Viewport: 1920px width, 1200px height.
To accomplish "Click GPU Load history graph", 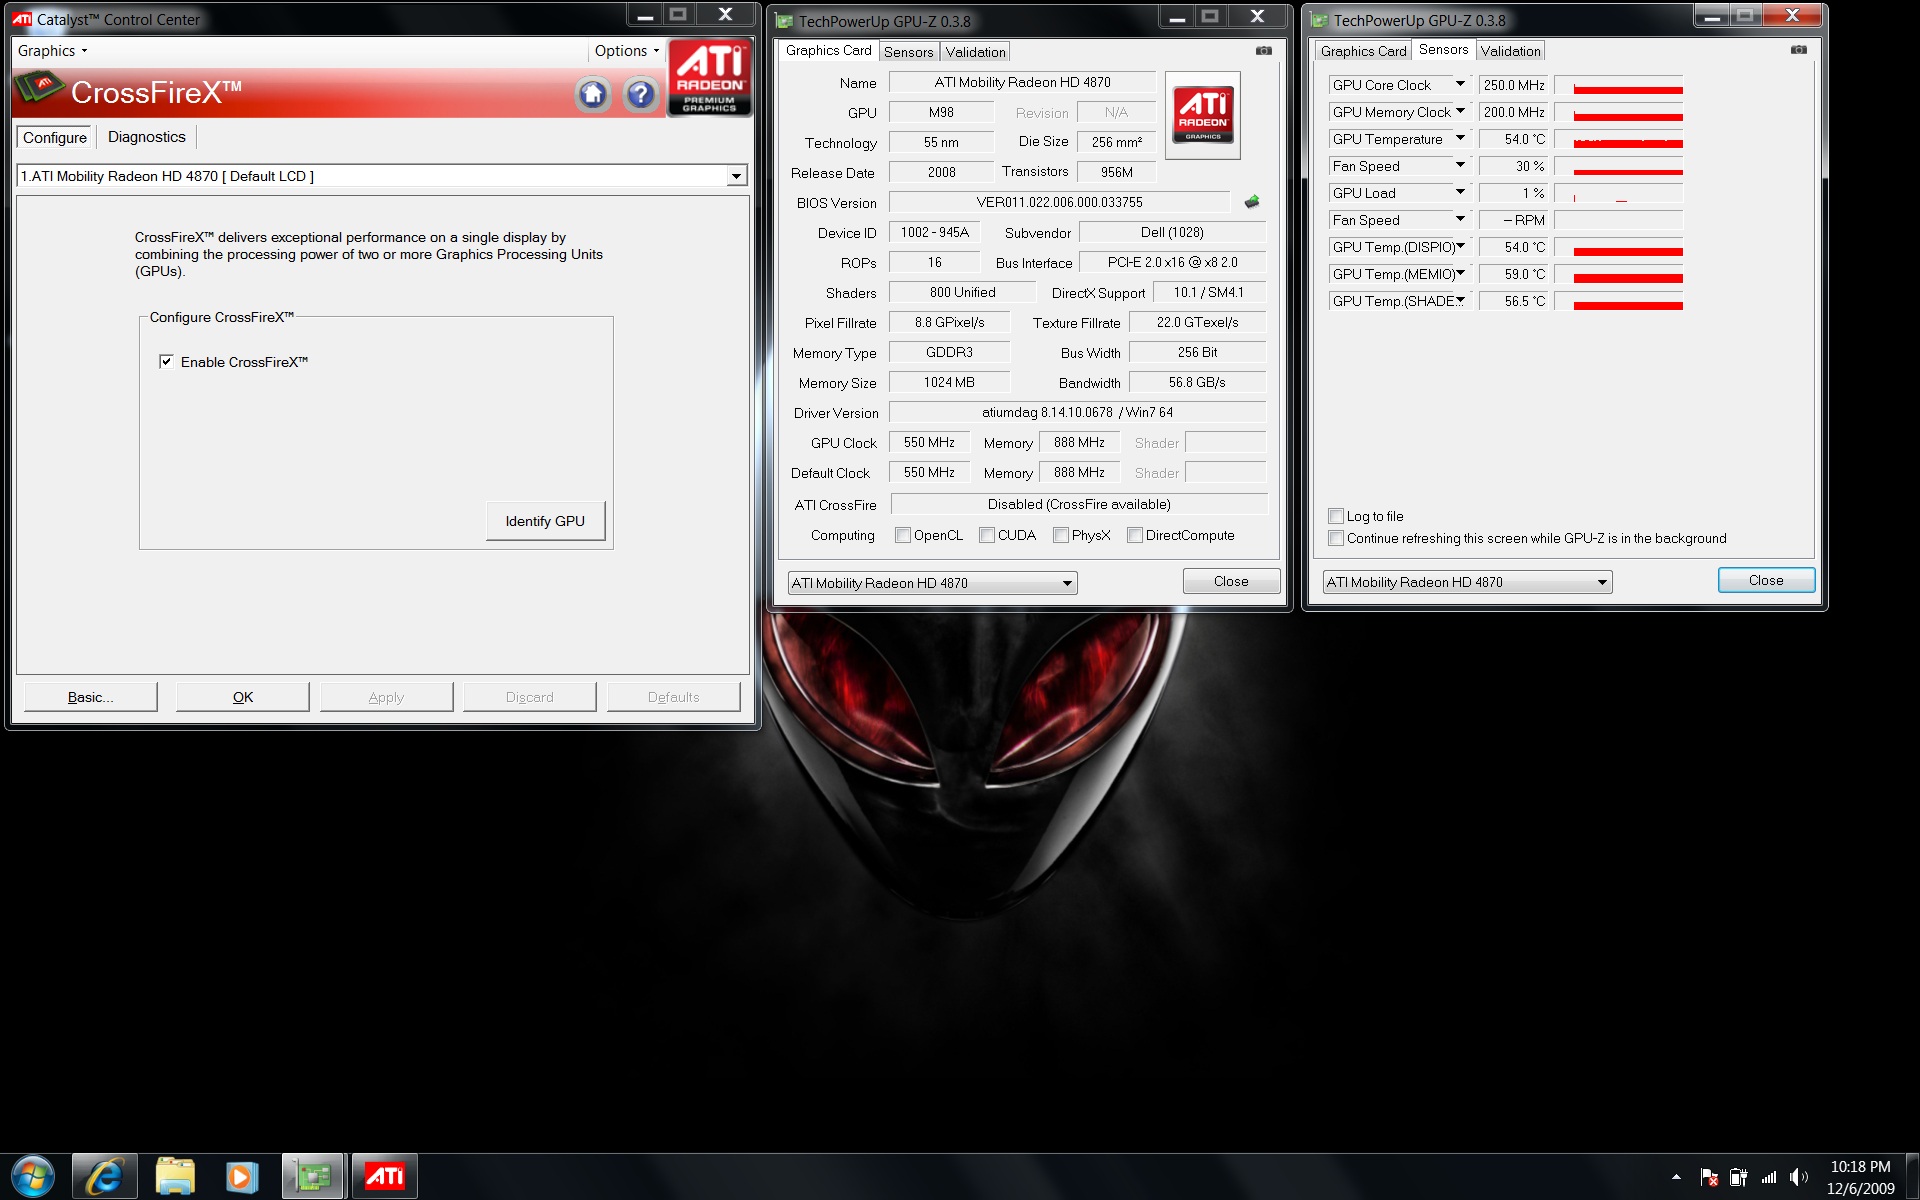I will pos(1619,193).
